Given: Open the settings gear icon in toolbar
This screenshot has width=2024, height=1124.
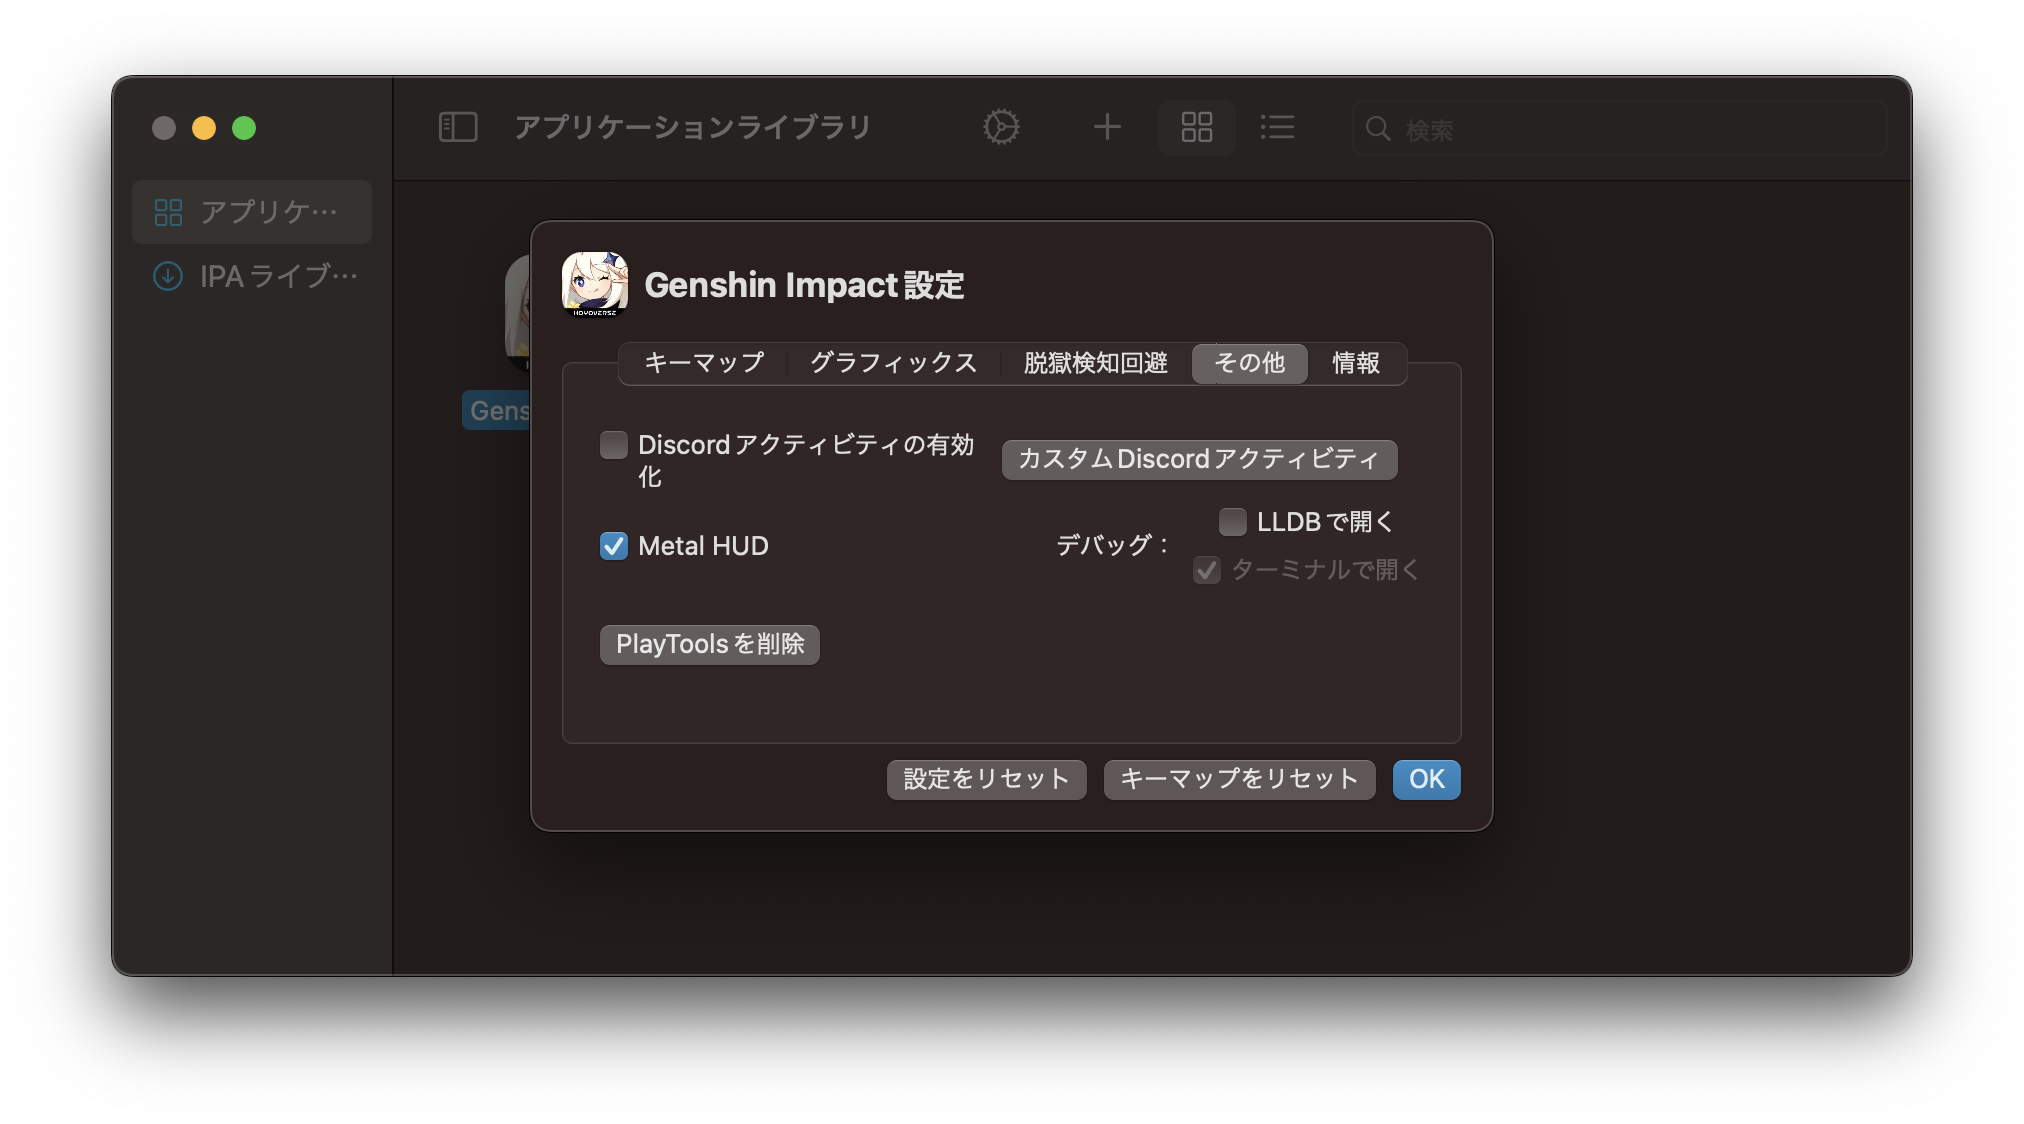Looking at the screenshot, I should pyautogui.click(x=1001, y=127).
